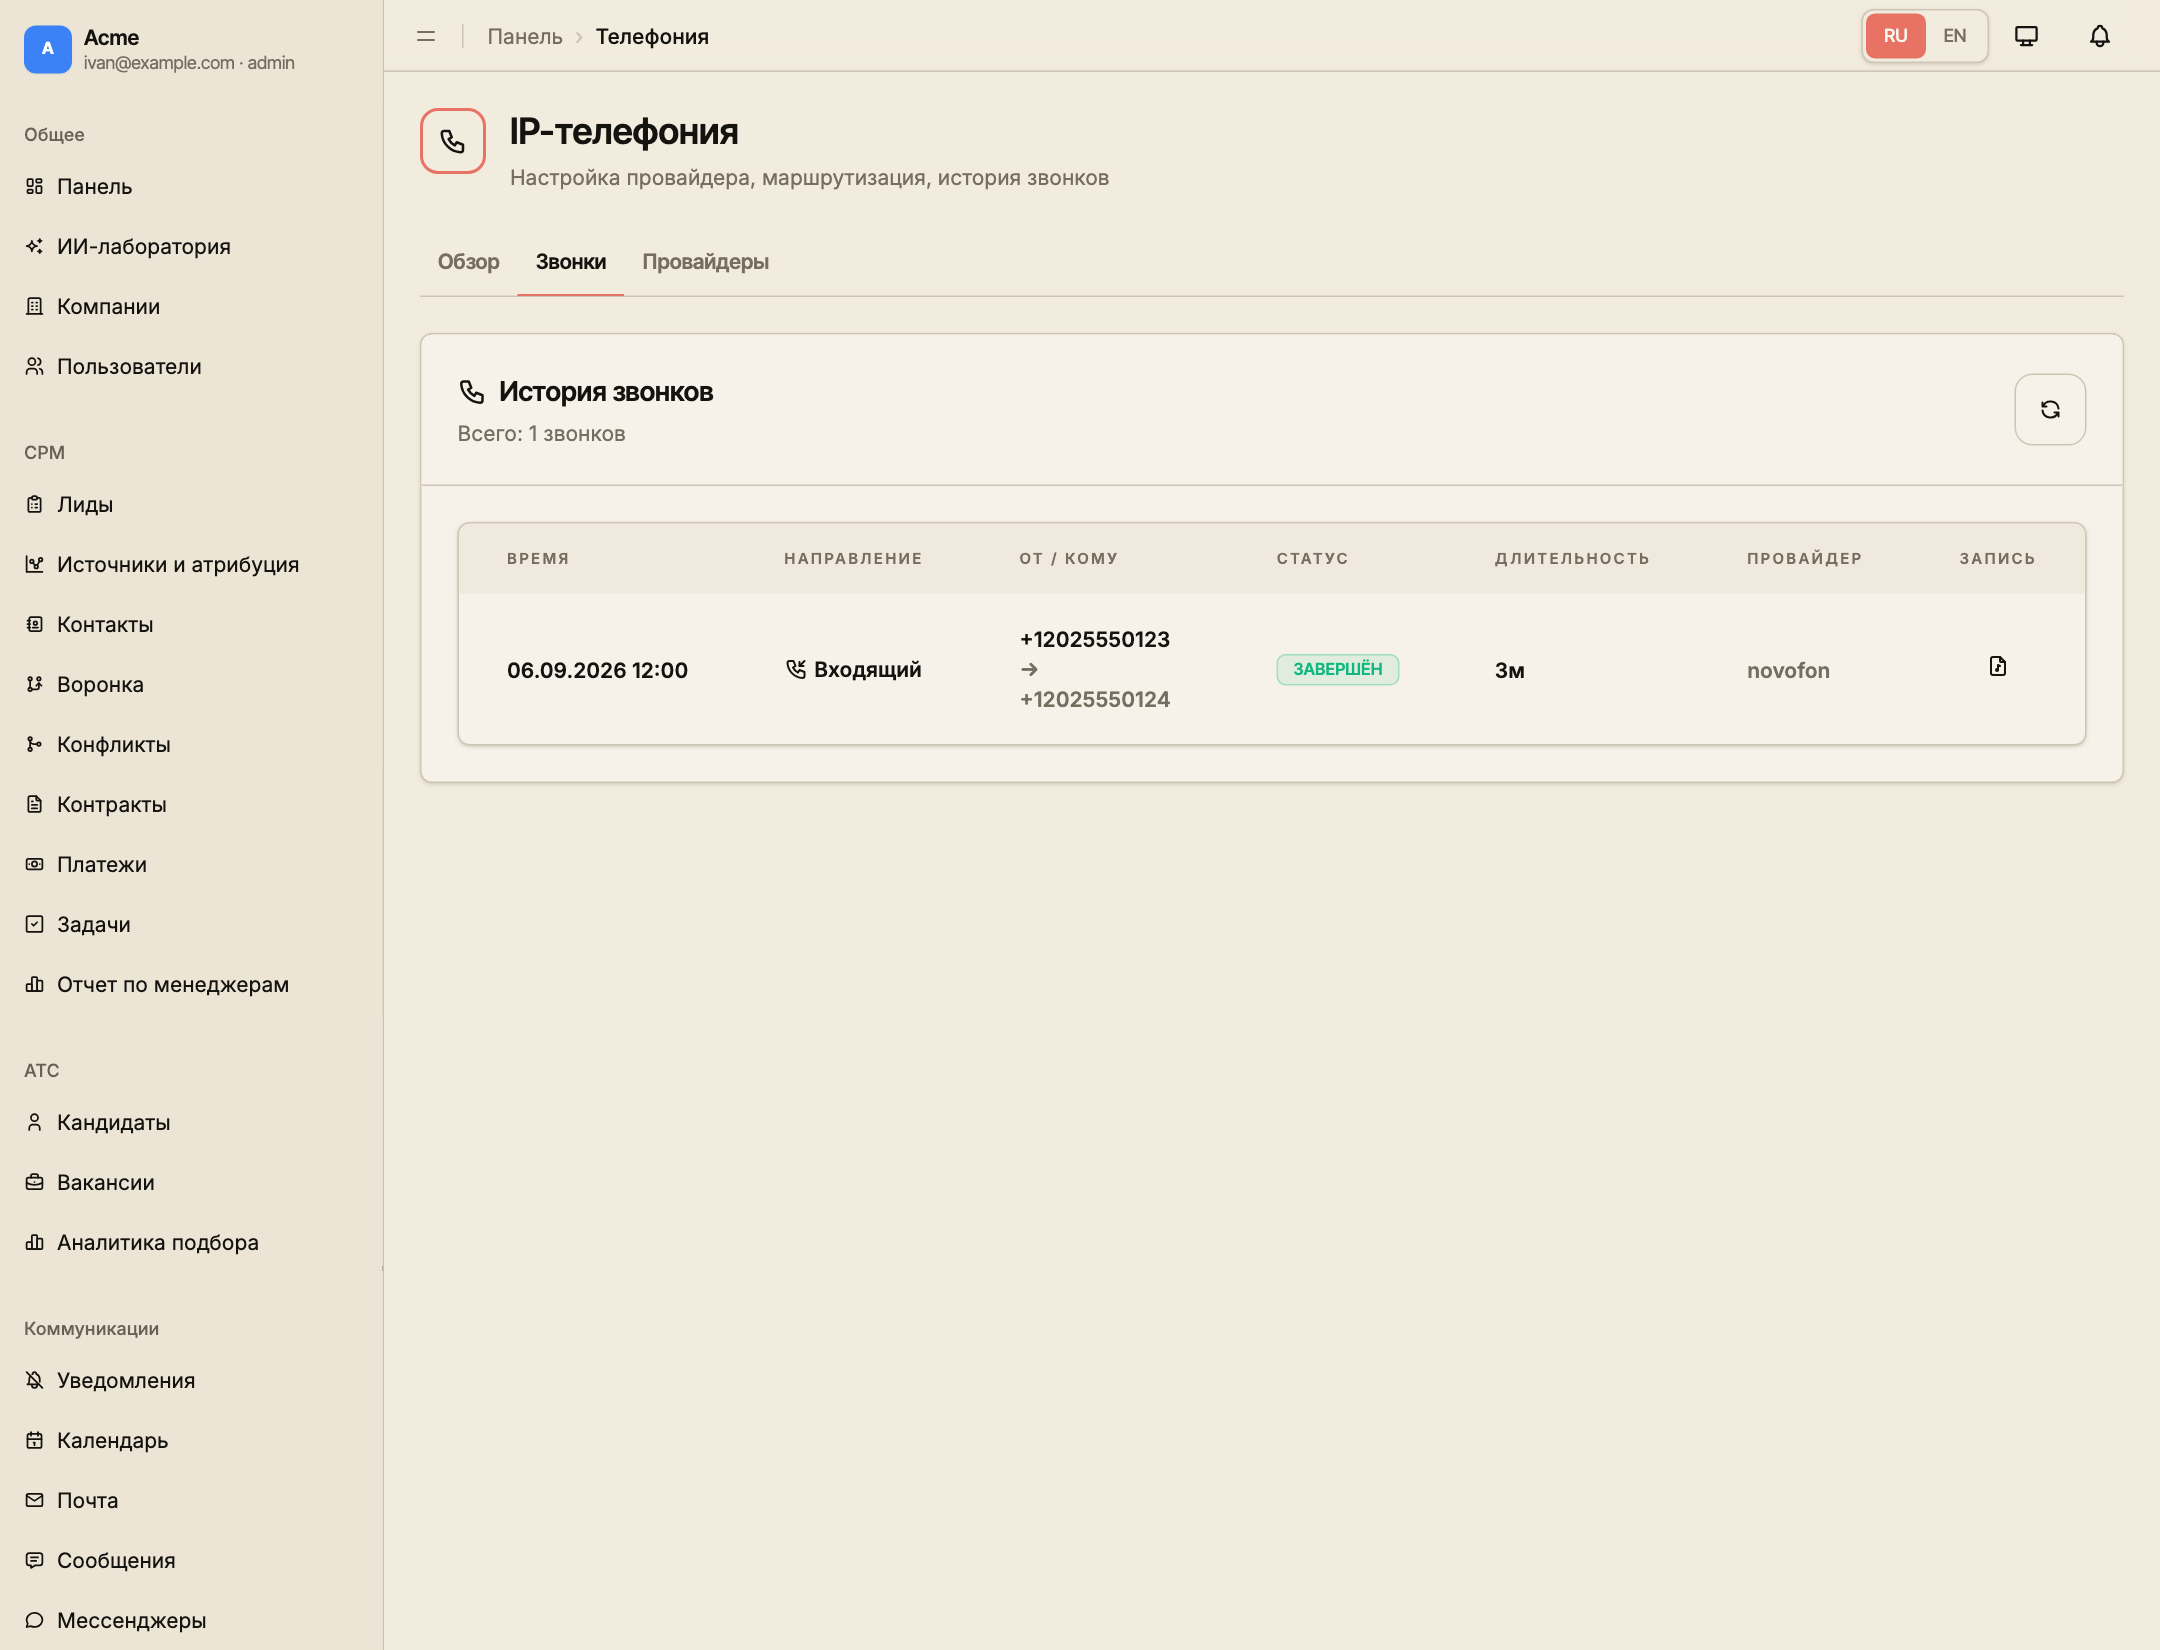Open ИИ-лаборатория in the sidebar

point(191,247)
